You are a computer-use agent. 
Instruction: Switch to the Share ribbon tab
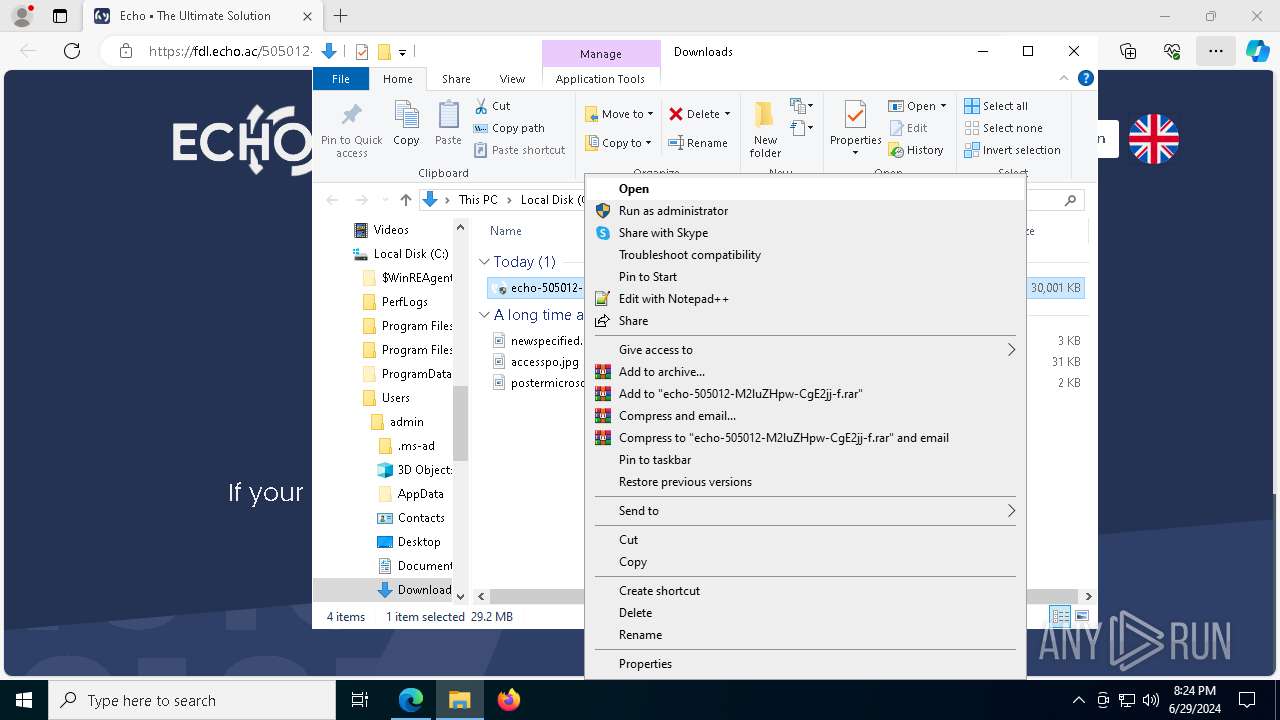pos(456,79)
